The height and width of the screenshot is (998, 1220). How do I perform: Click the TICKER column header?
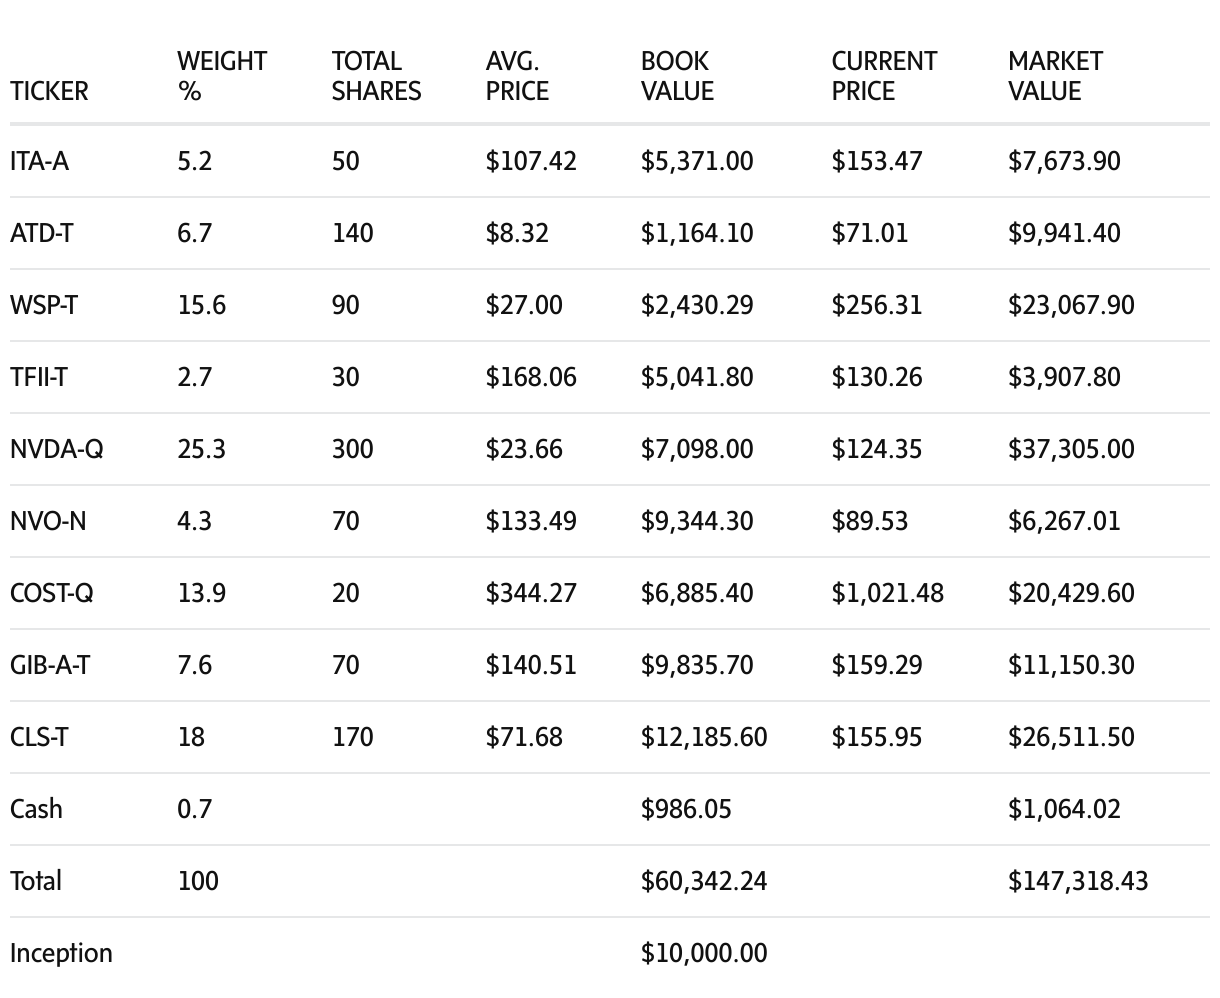coord(49,91)
